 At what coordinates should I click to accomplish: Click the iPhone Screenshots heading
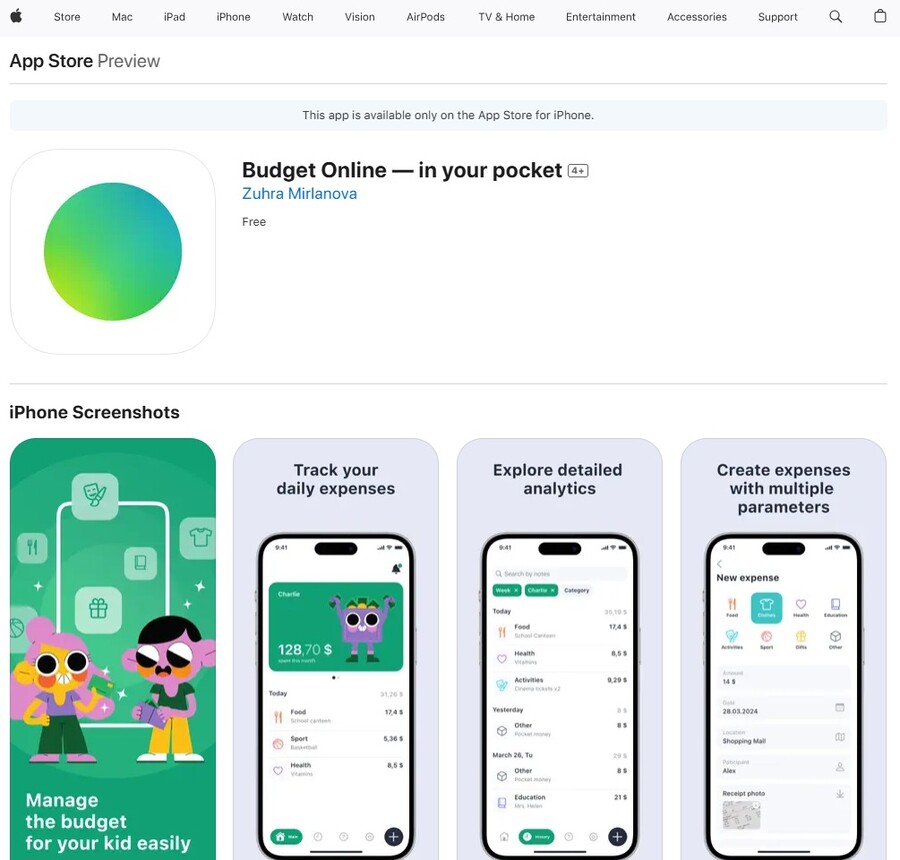point(95,412)
